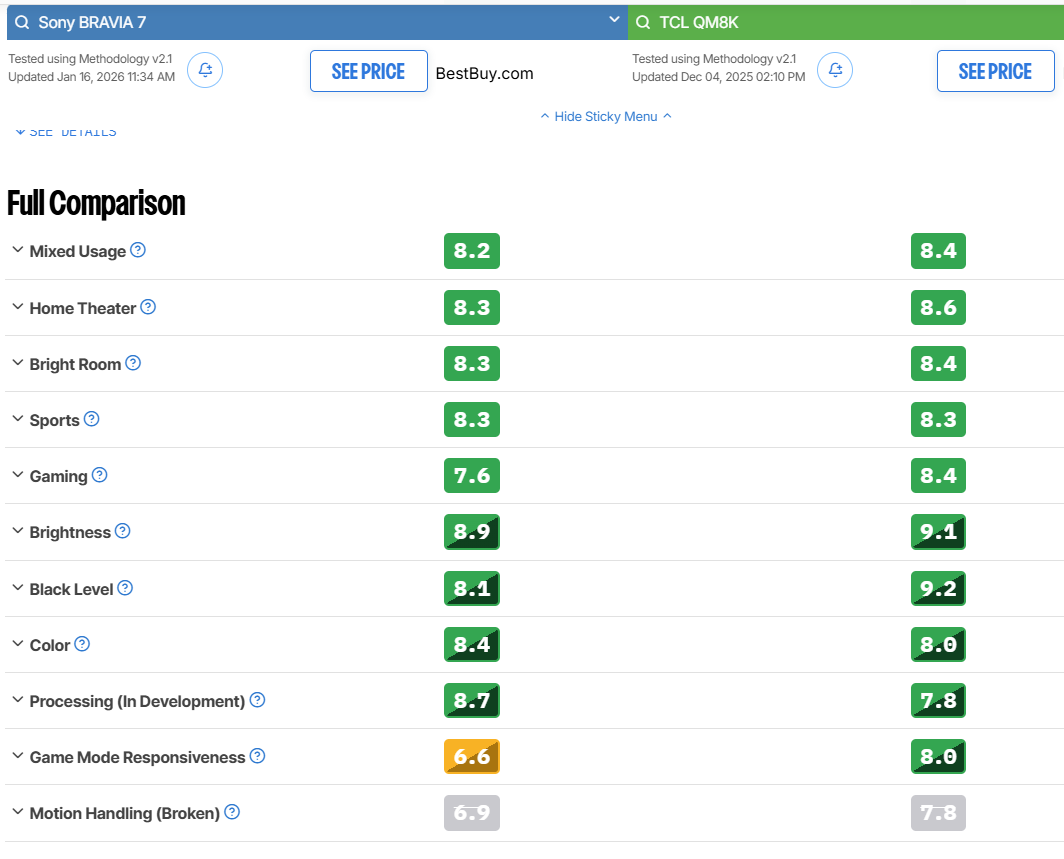Click the bell alert icon for TCL QM8K
Screen dimensions: 1064x859
835,70
